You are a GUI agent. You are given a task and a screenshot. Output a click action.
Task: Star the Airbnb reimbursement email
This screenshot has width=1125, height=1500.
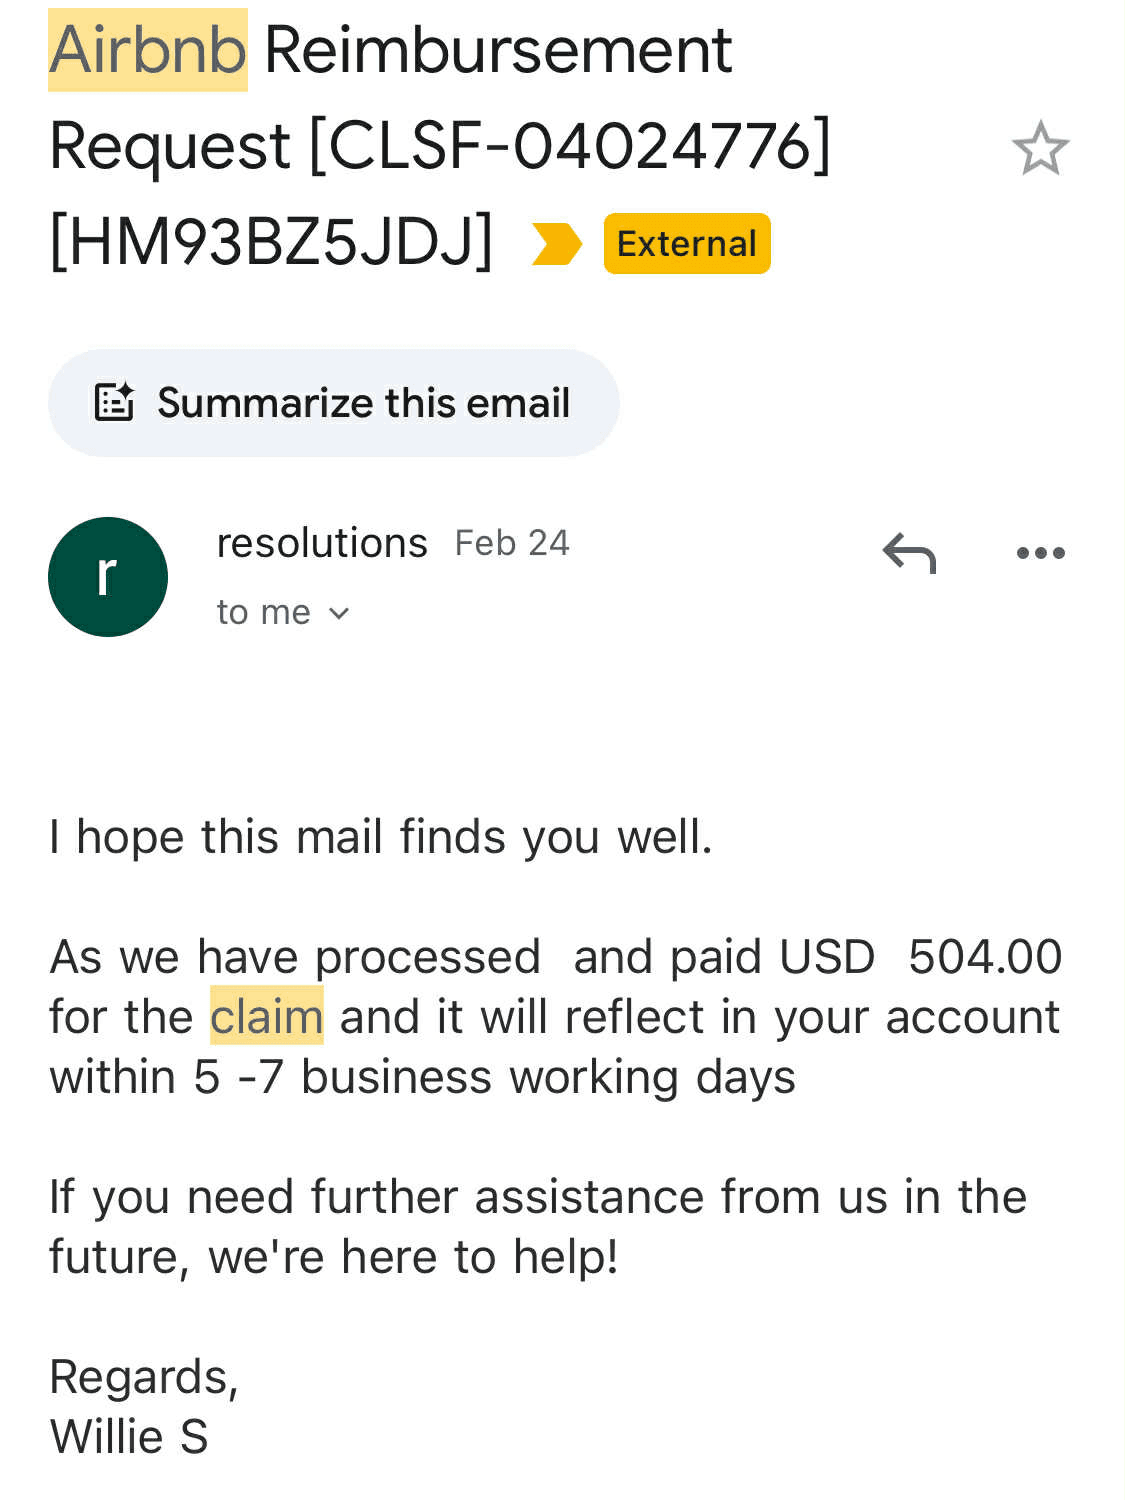[1040, 148]
